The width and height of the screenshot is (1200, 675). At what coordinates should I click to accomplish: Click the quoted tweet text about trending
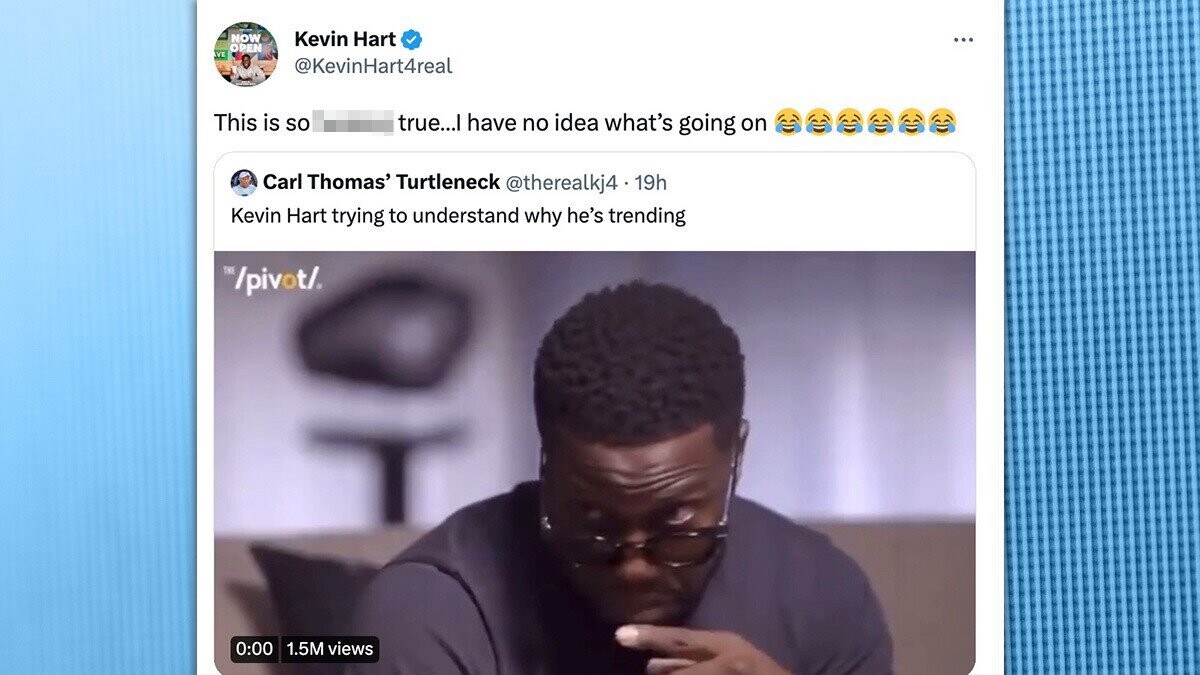point(458,215)
